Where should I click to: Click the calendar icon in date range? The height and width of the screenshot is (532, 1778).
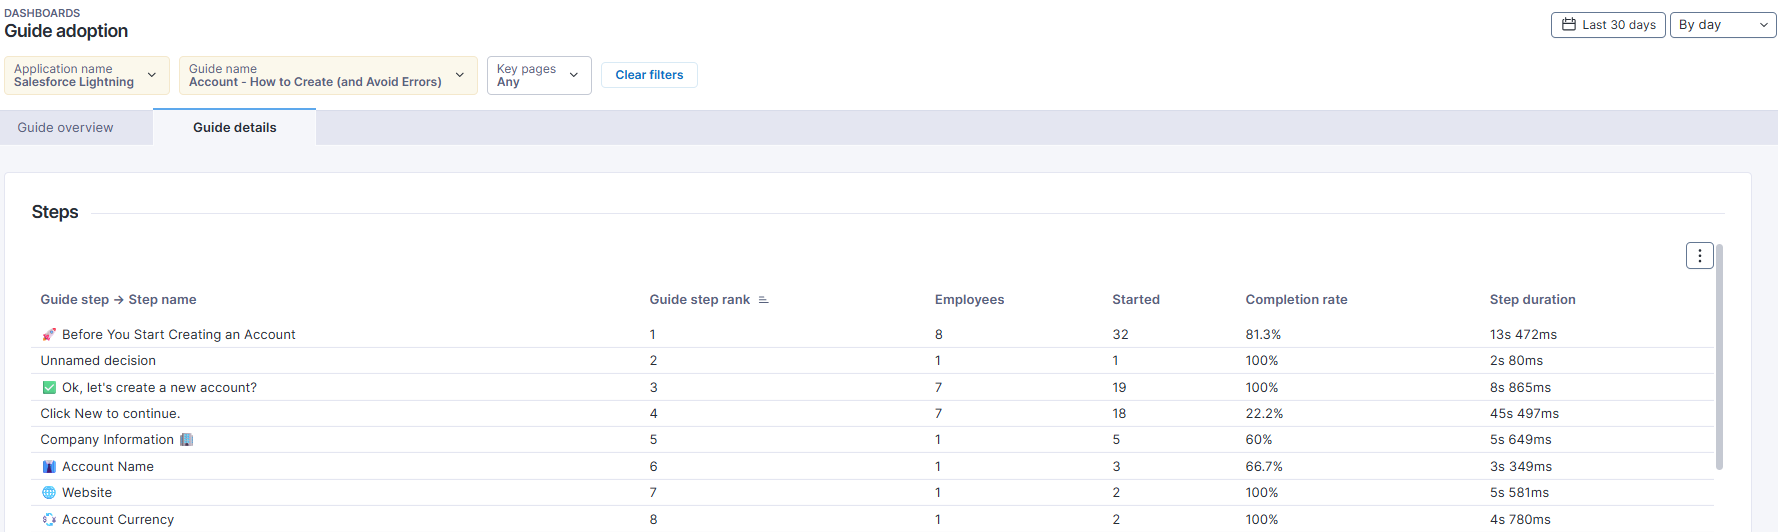(1569, 25)
